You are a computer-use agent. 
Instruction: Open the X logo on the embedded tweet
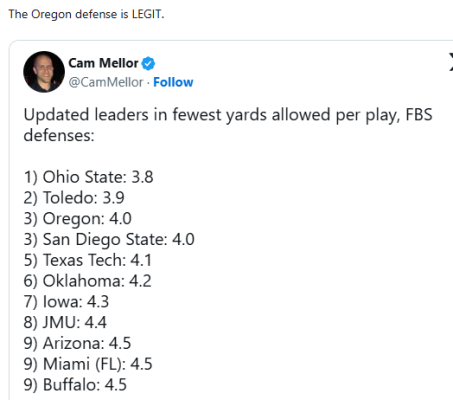coord(451,62)
